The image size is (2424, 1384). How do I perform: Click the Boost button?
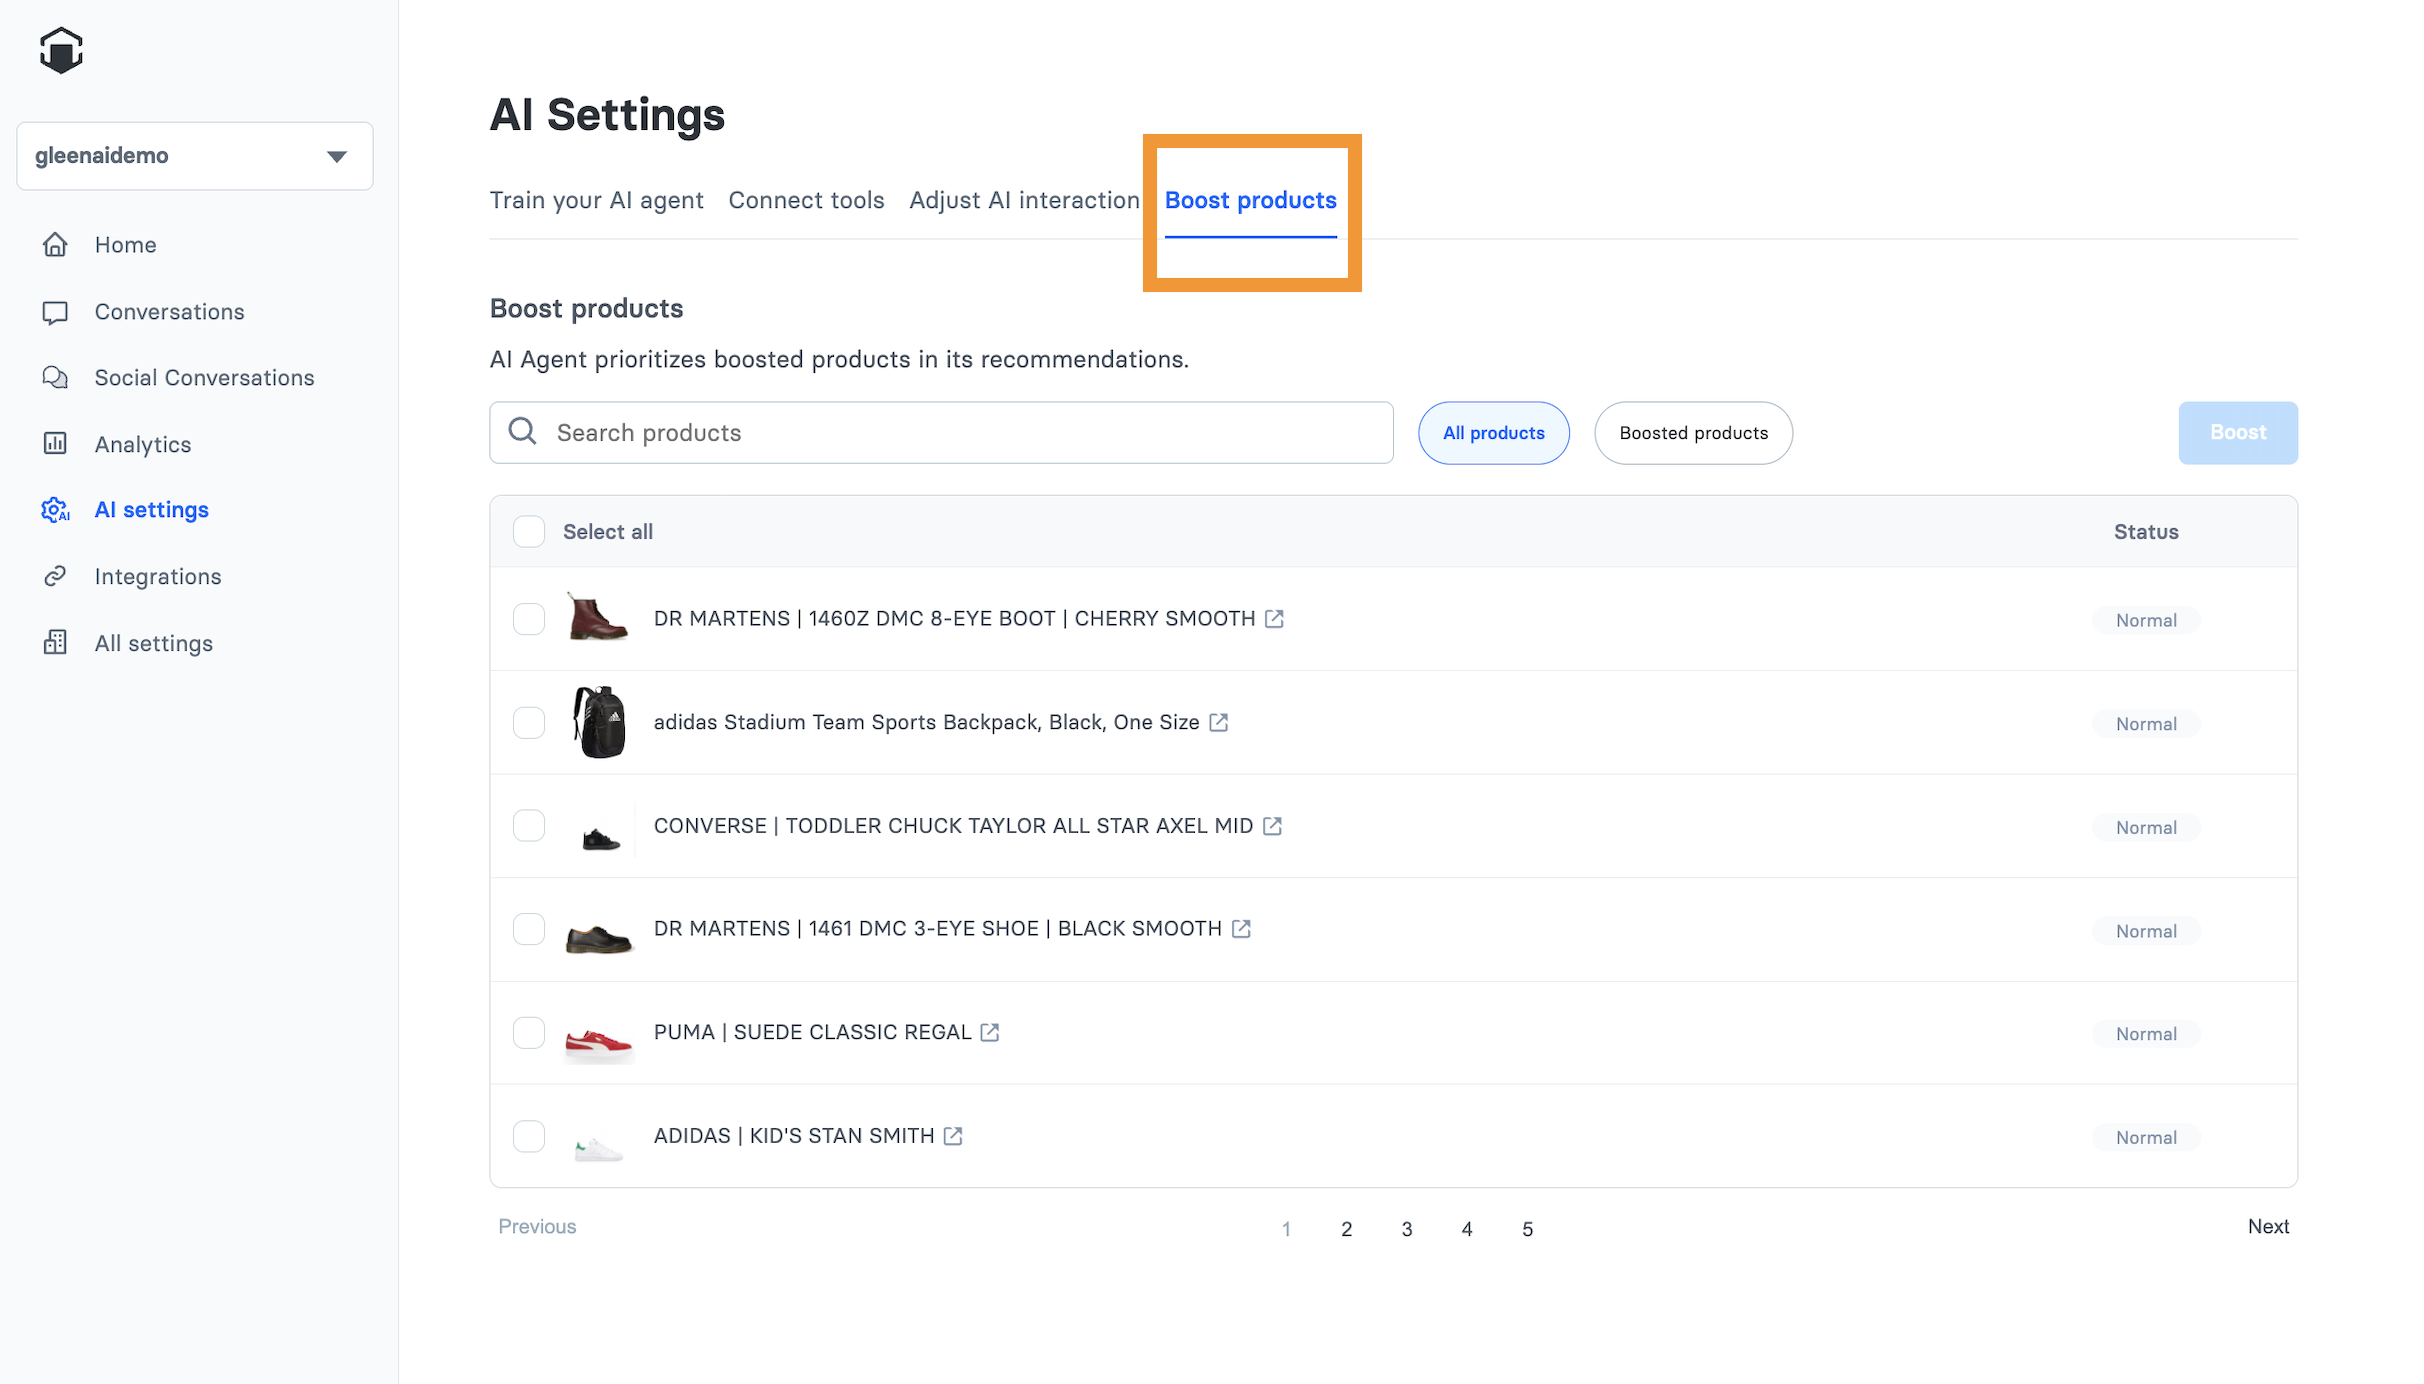tap(2238, 432)
